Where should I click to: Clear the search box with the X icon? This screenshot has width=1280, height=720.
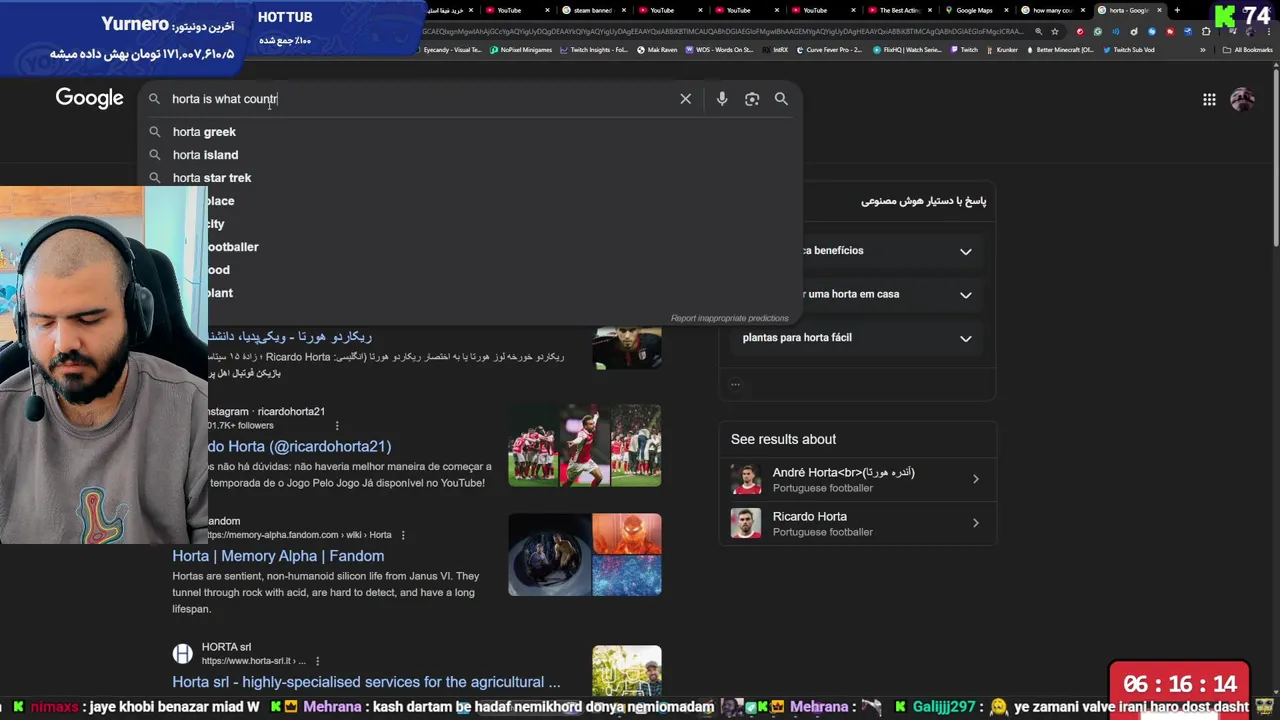coord(685,99)
